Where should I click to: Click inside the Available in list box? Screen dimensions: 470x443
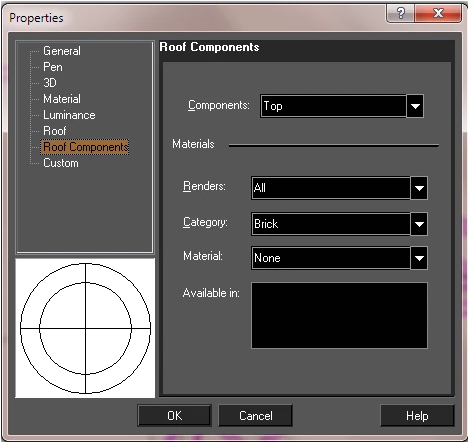pos(339,316)
